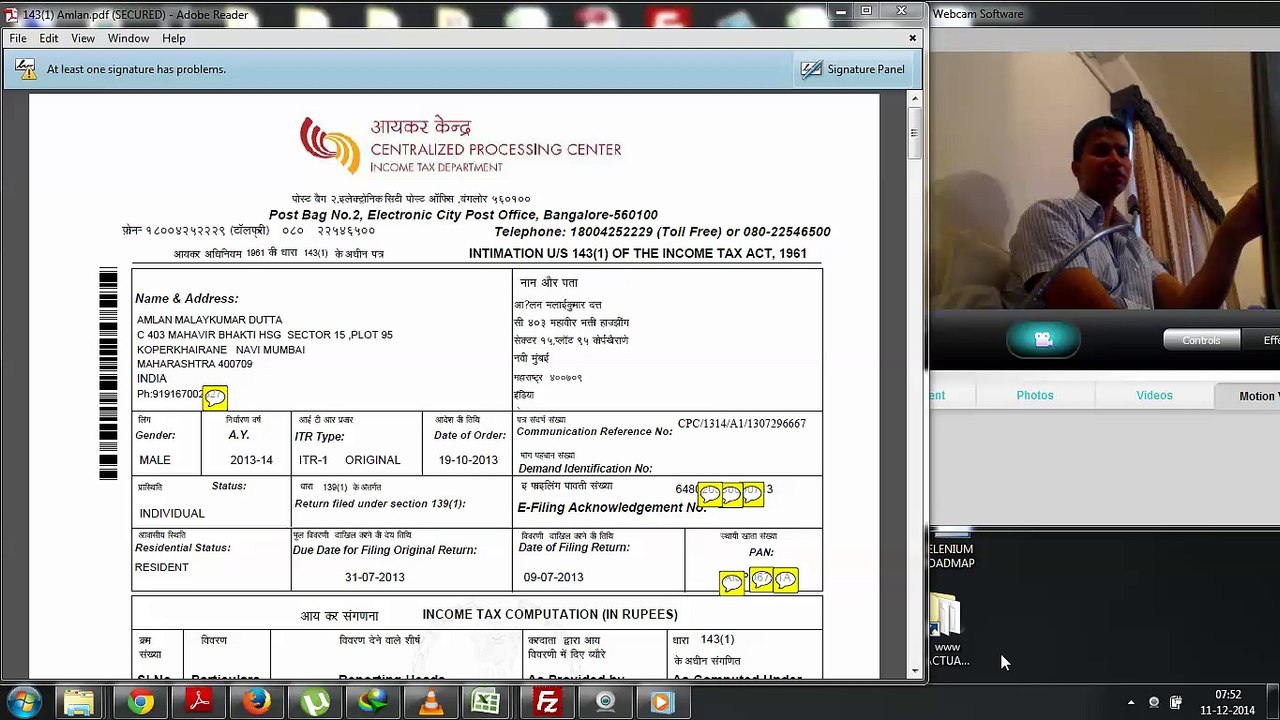This screenshot has height=720, width=1280.
Task: Open last sticky note on acknowledgement number
Action: (753, 493)
